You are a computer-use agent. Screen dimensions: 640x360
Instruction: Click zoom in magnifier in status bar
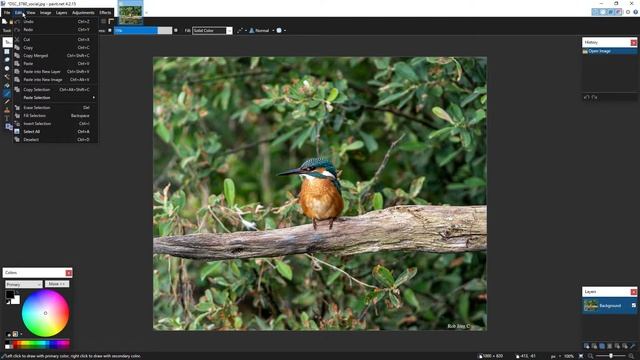(x=631, y=356)
